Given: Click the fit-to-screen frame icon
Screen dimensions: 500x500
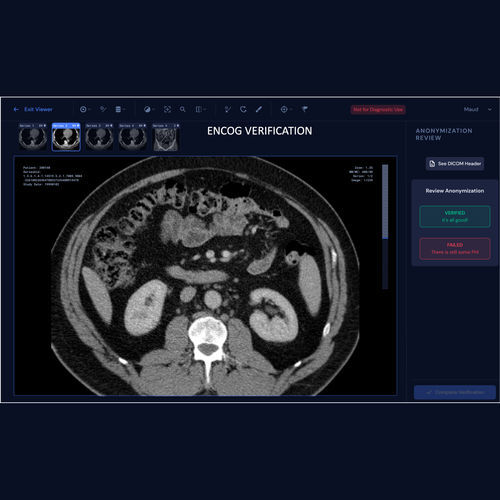Looking at the screenshot, I should (x=167, y=109).
